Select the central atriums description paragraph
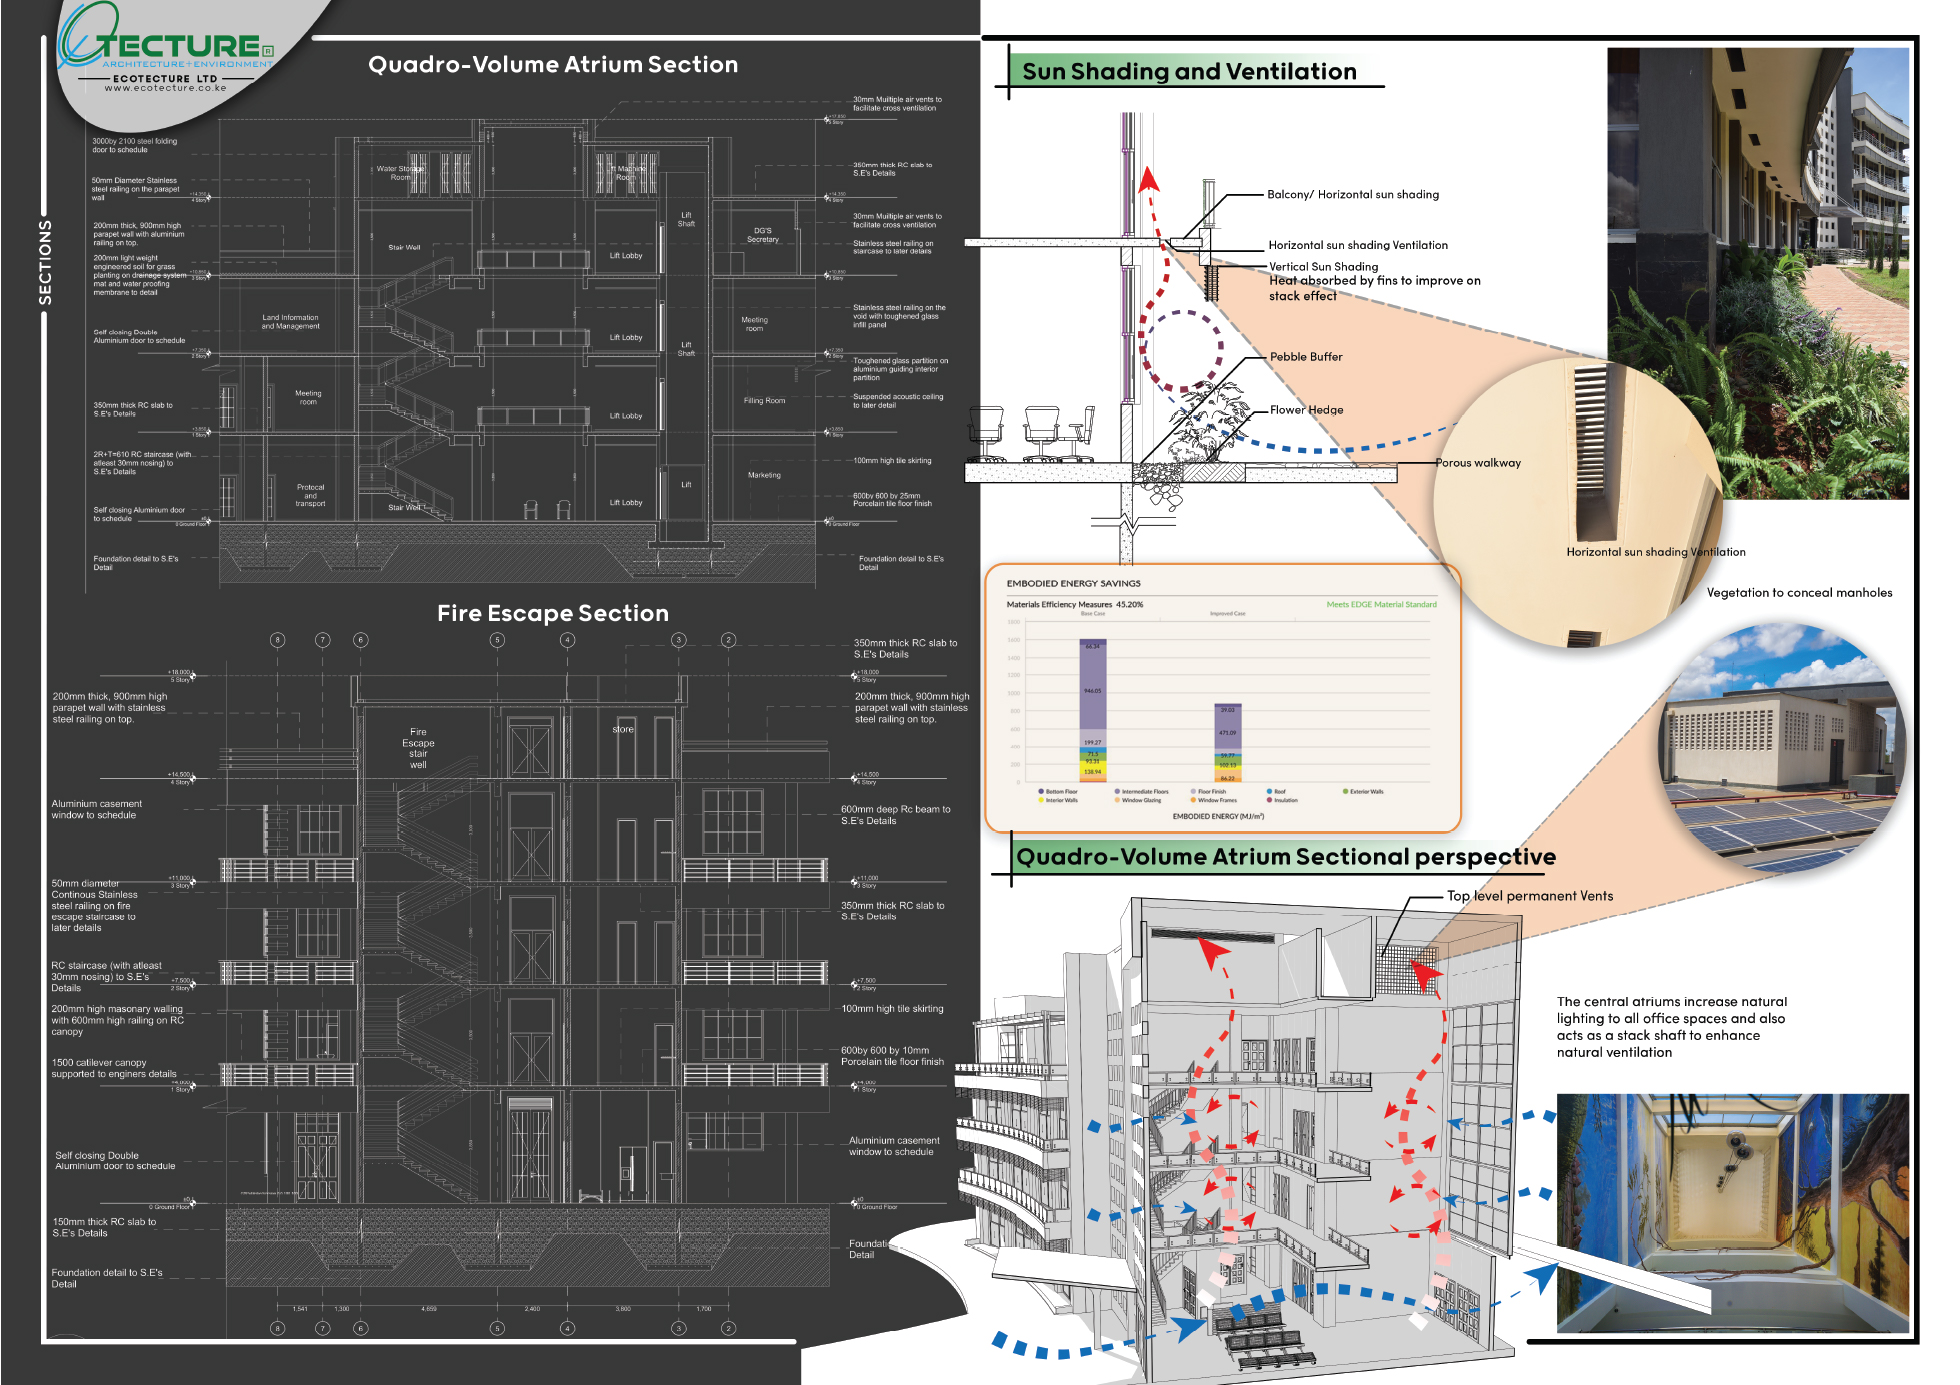The image size is (1960, 1385). pyautogui.click(x=1671, y=1027)
